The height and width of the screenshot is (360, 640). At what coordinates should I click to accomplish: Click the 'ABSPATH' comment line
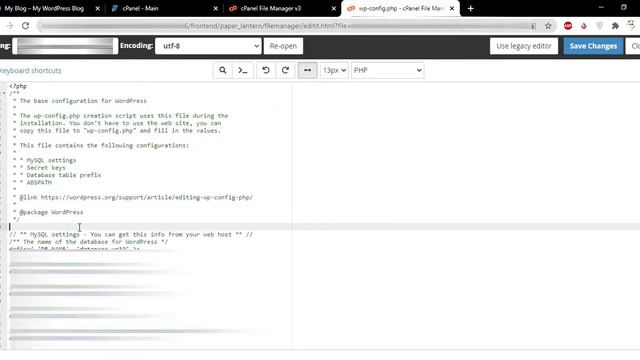(32, 182)
